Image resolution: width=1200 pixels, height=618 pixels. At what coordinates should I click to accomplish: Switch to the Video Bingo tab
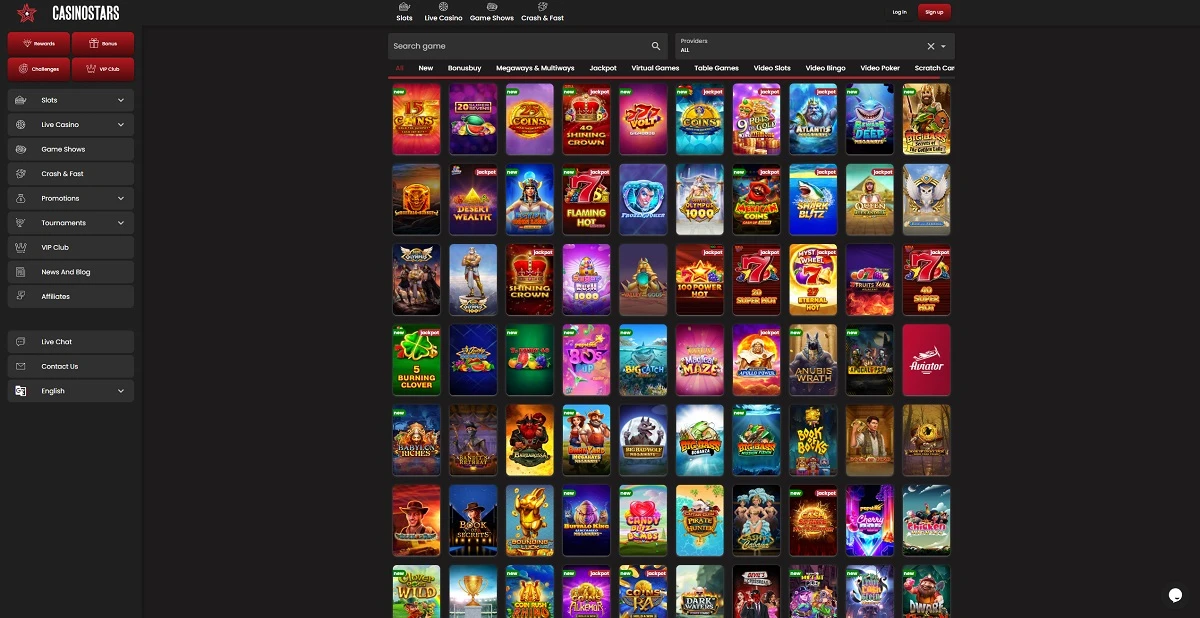point(826,68)
